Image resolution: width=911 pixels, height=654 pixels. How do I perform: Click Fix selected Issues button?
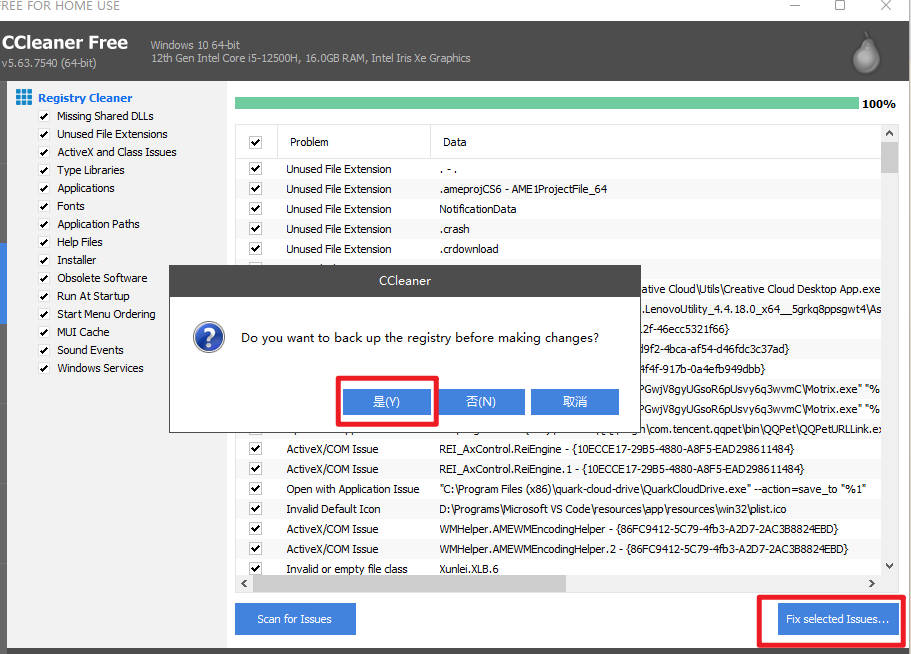coord(838,619)
